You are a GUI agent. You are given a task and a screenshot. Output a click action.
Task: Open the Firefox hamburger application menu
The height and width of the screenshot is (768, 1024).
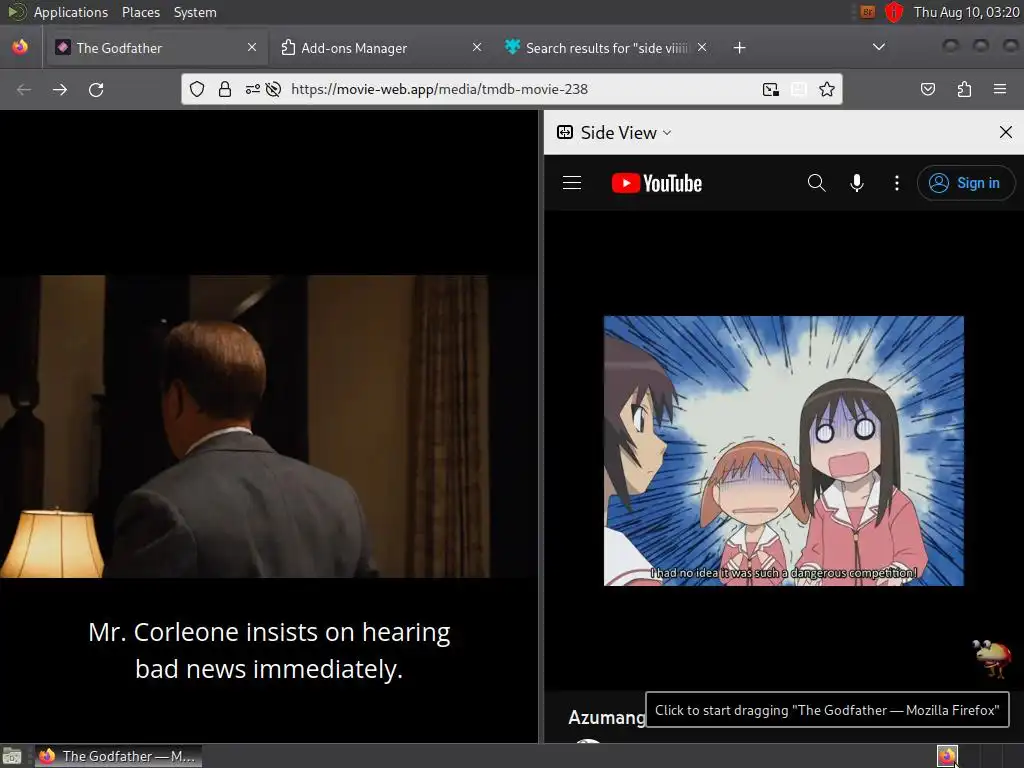[1000, 89]
